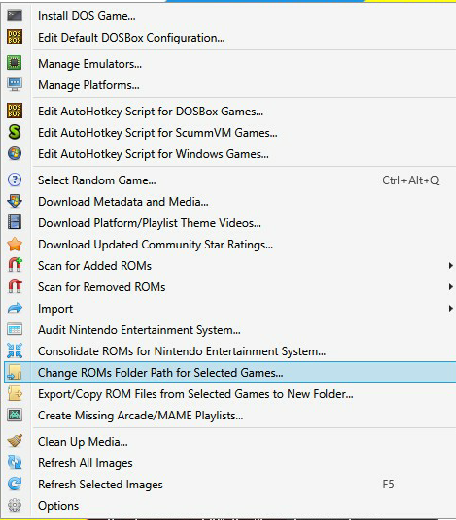The image size is (456, 520).
Task: Click the green chip Manage Emulators icon
Action: click(x=14, y=63)
